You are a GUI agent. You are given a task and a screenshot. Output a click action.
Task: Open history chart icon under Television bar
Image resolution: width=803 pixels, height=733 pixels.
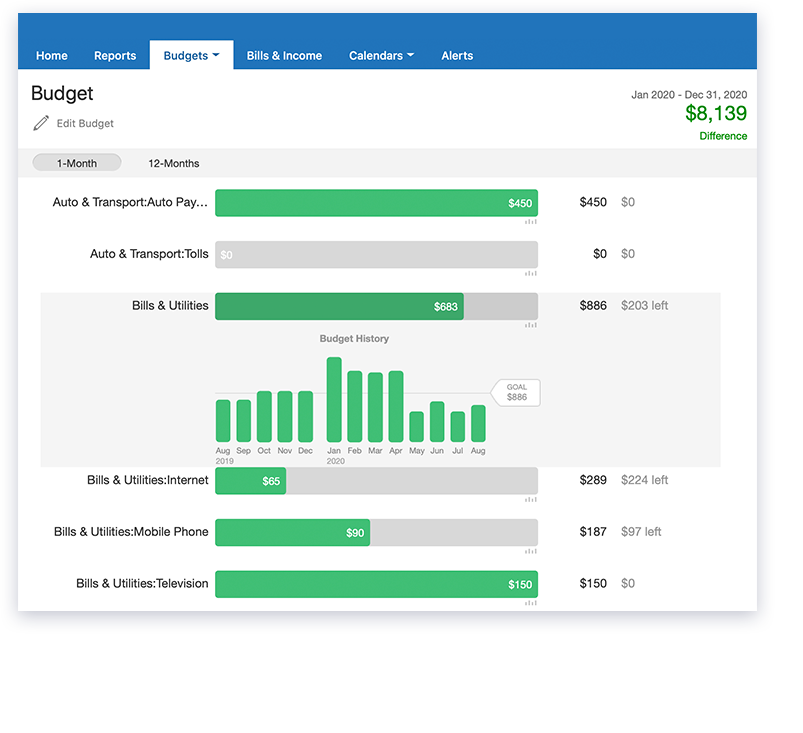click(x=531, y=603)
